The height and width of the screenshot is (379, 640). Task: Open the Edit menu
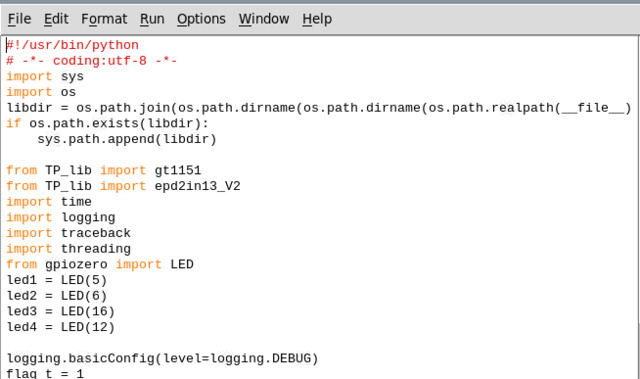pos(56,19)
